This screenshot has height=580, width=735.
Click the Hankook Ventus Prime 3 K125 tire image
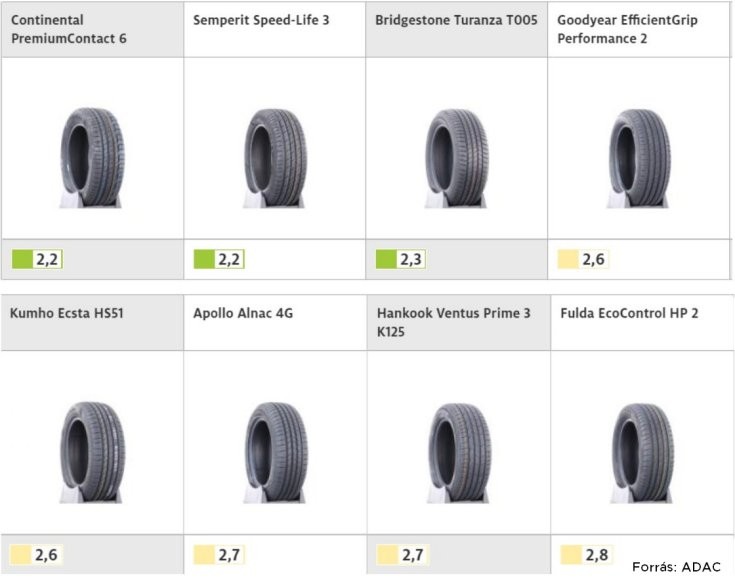point(459,453)
